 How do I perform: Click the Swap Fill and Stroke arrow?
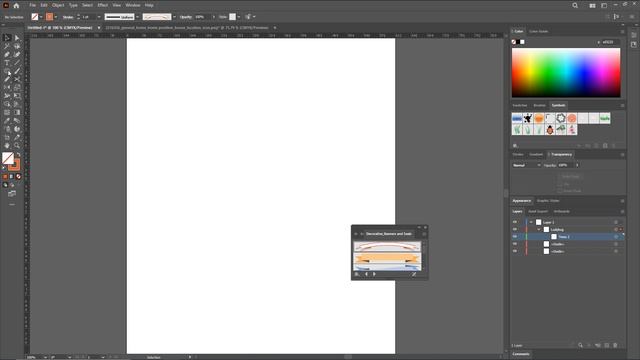(x=18, y=155)
